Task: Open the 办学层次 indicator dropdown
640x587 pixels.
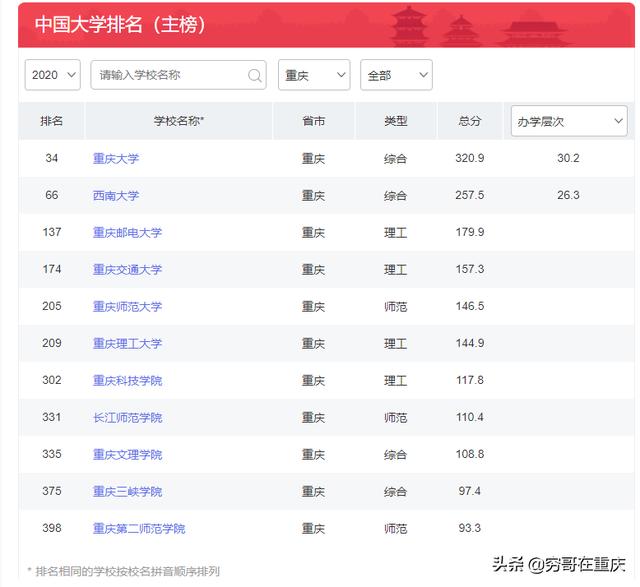Action: [569, 121]
